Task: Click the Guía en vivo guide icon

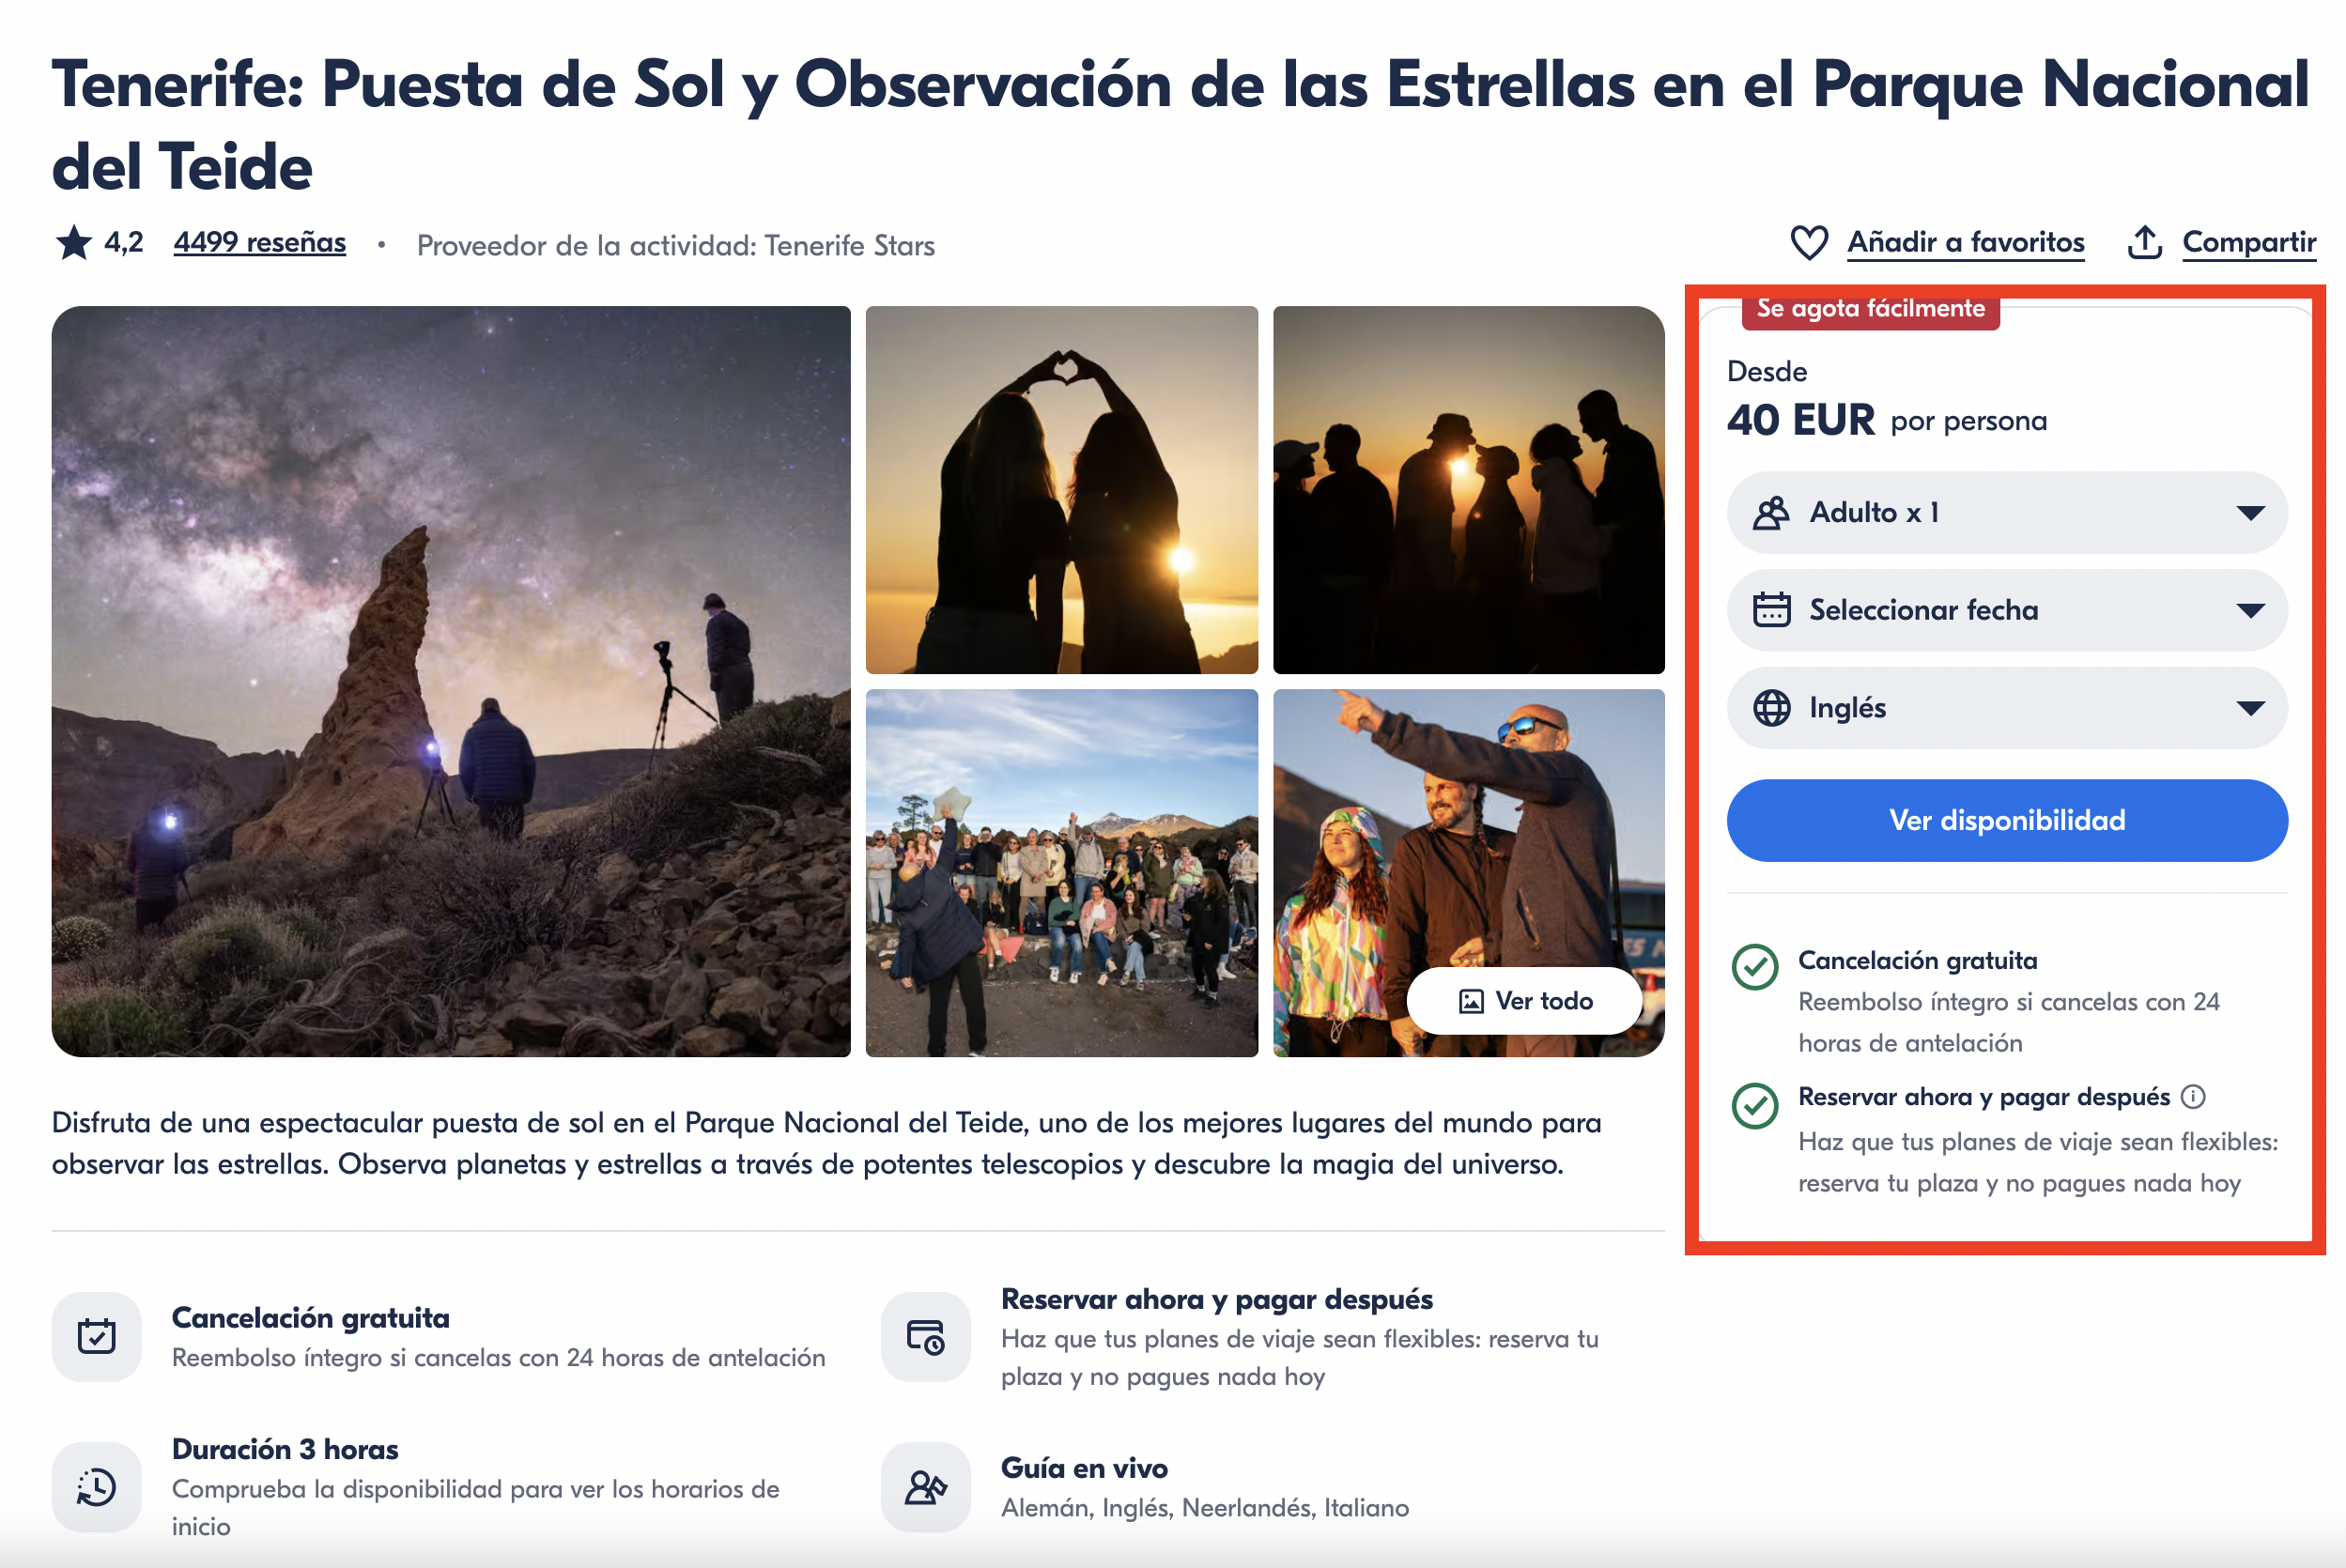Action: click(x=925, y=1487)
